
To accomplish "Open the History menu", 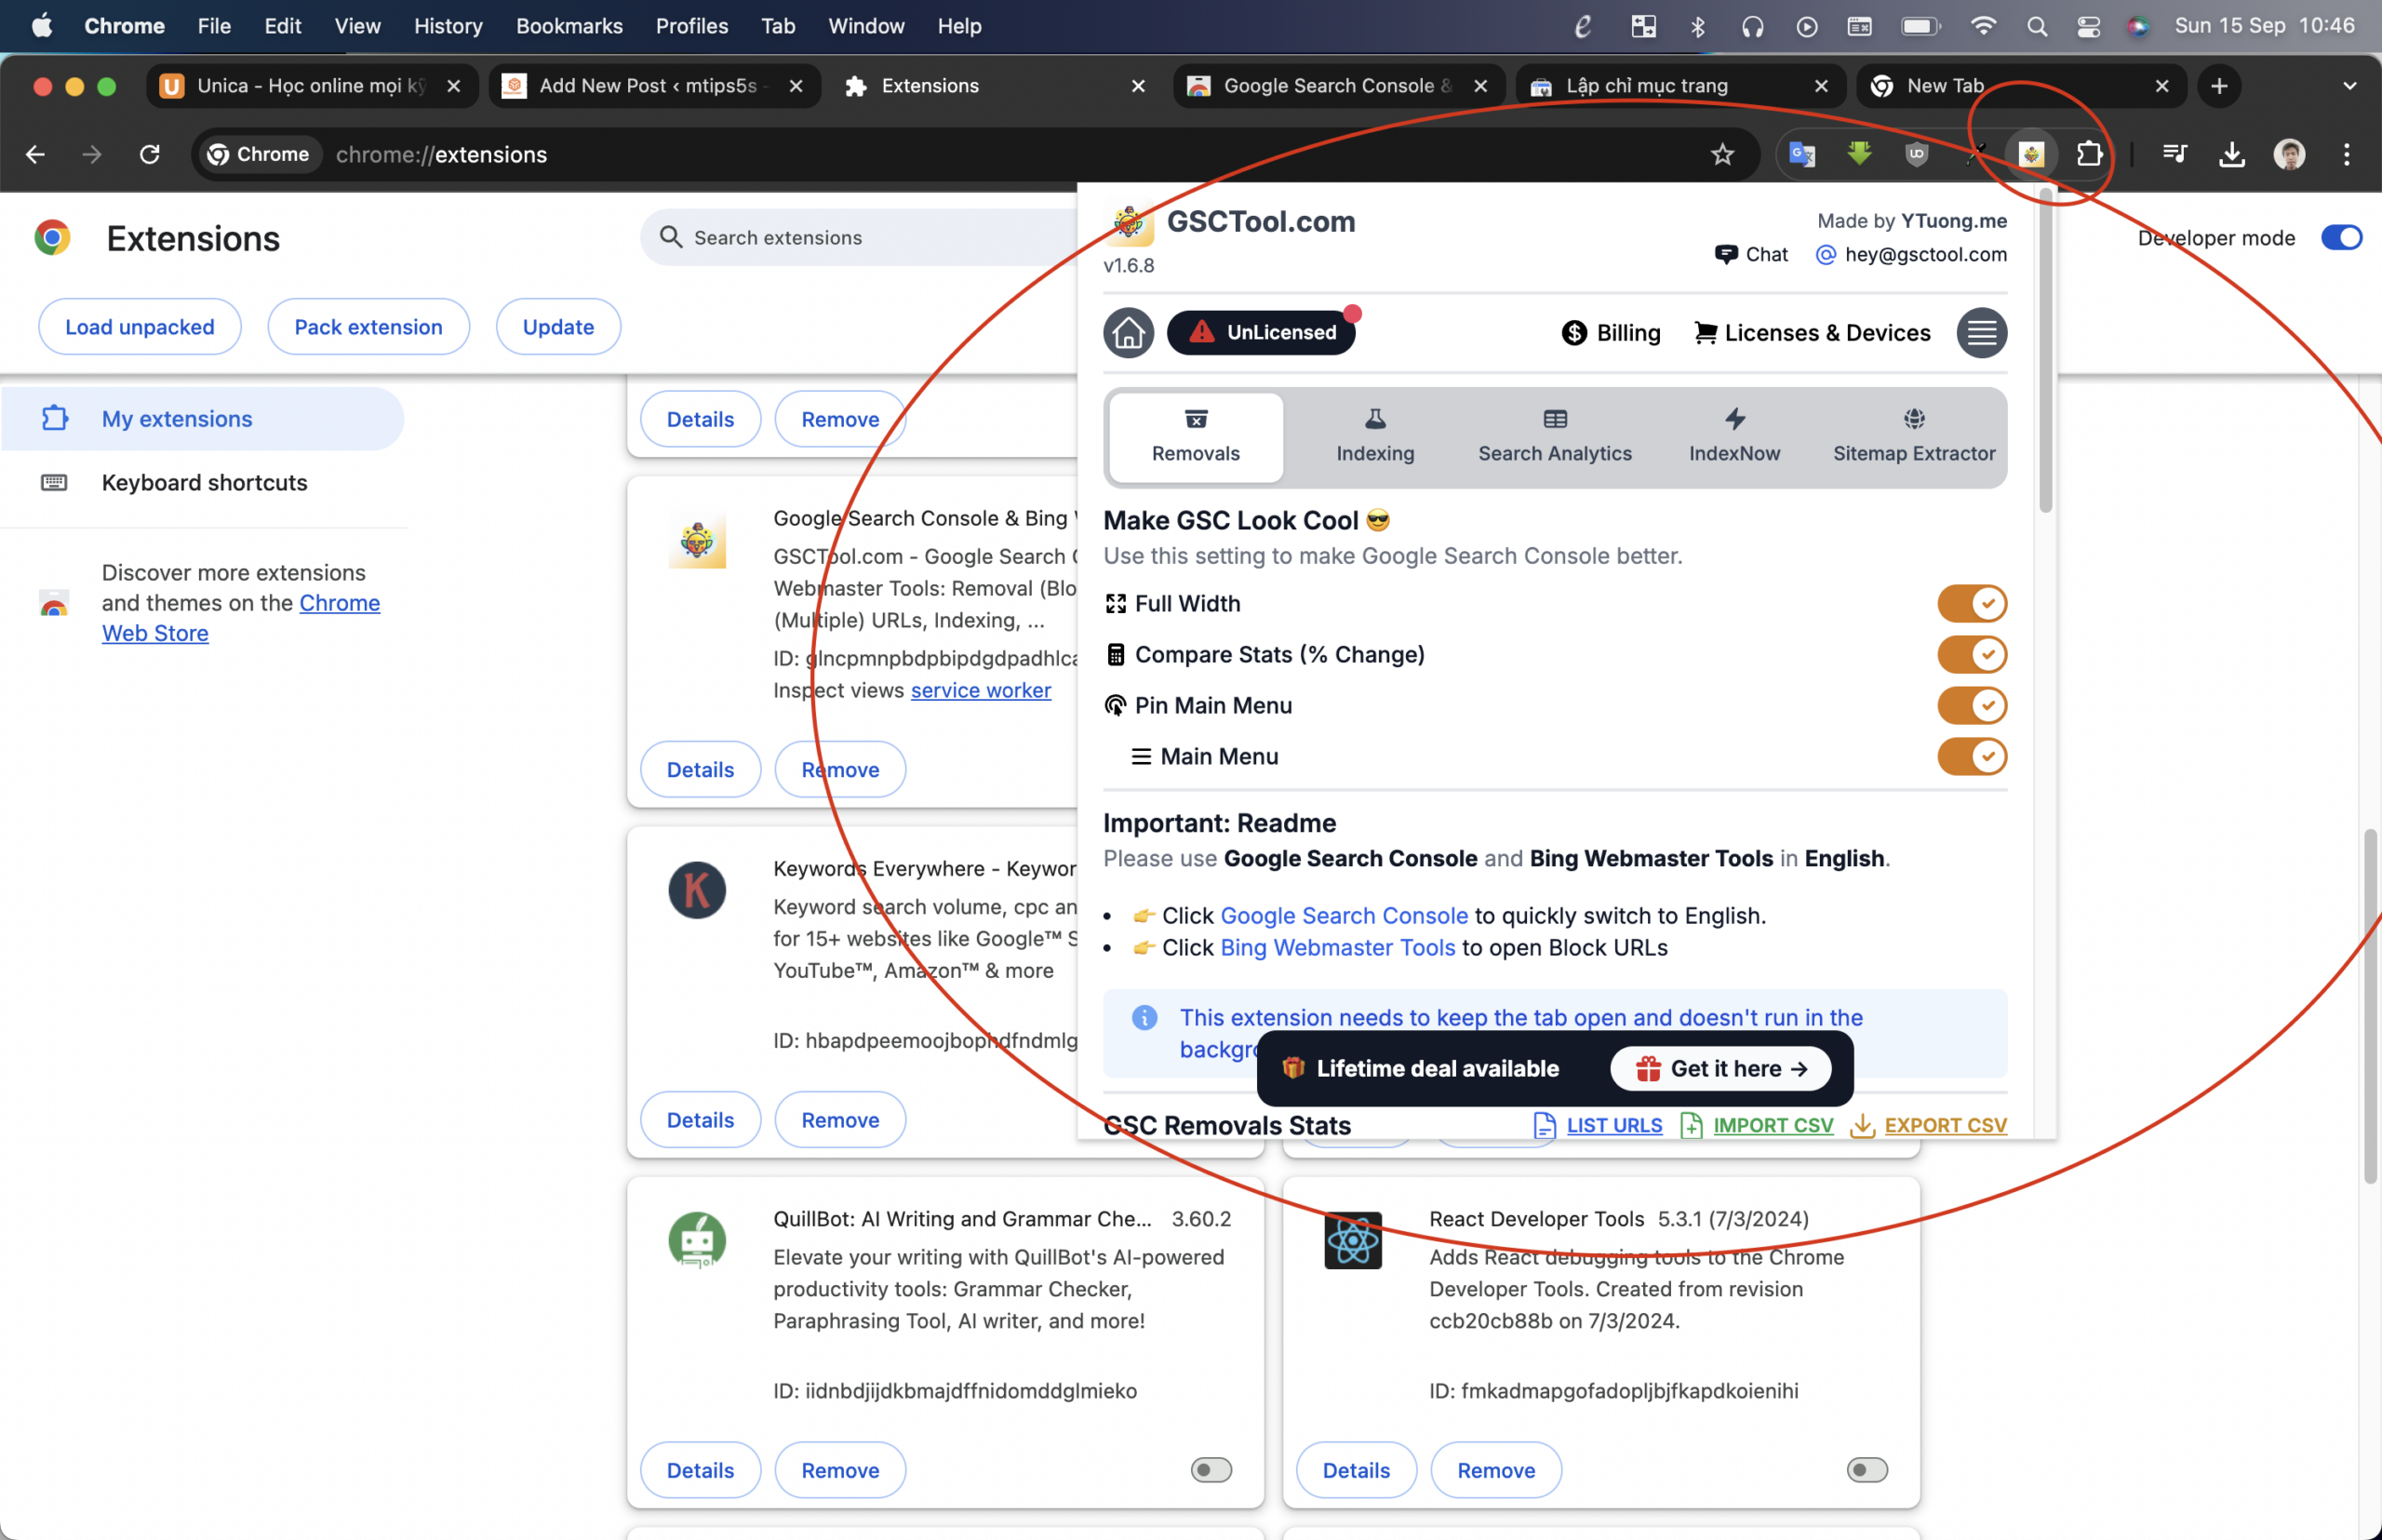I will pyautogui.click(x=448, y=26).
